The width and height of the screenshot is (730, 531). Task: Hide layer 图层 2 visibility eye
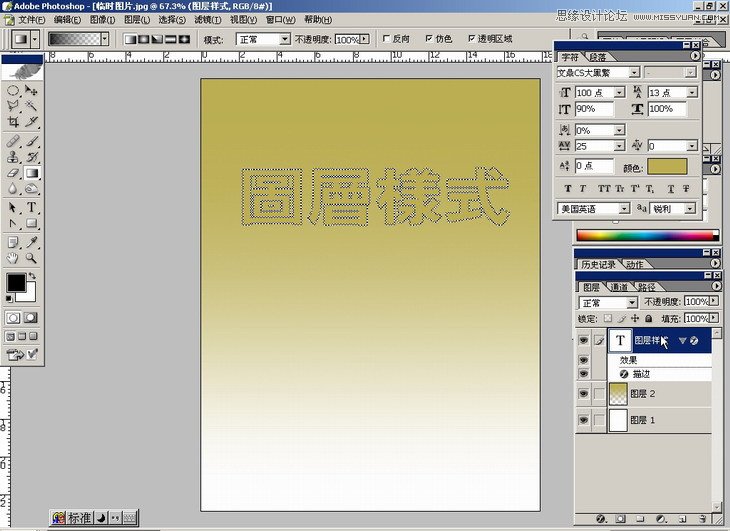click(583, 394)
